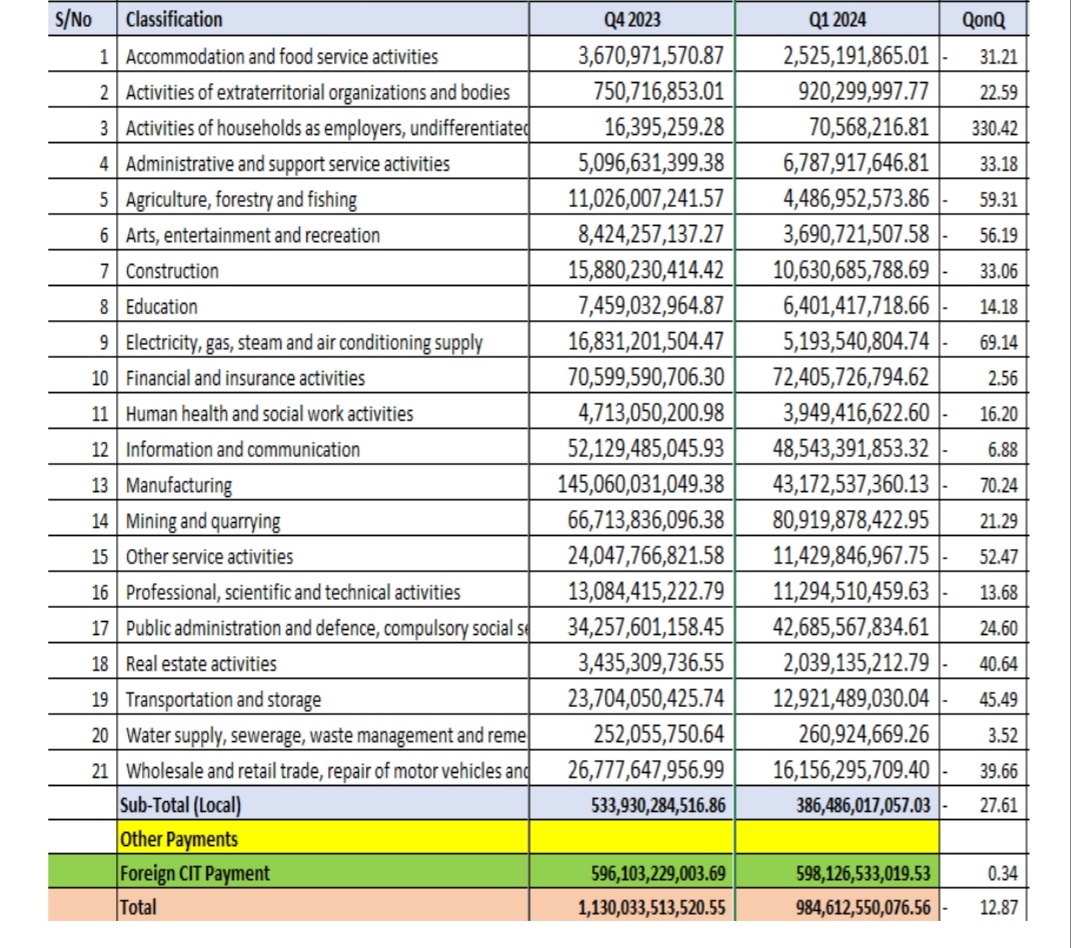Click Activities of households as employers row
The height and width of the screenshot is (948, 1071).
[x=326, y=128]
